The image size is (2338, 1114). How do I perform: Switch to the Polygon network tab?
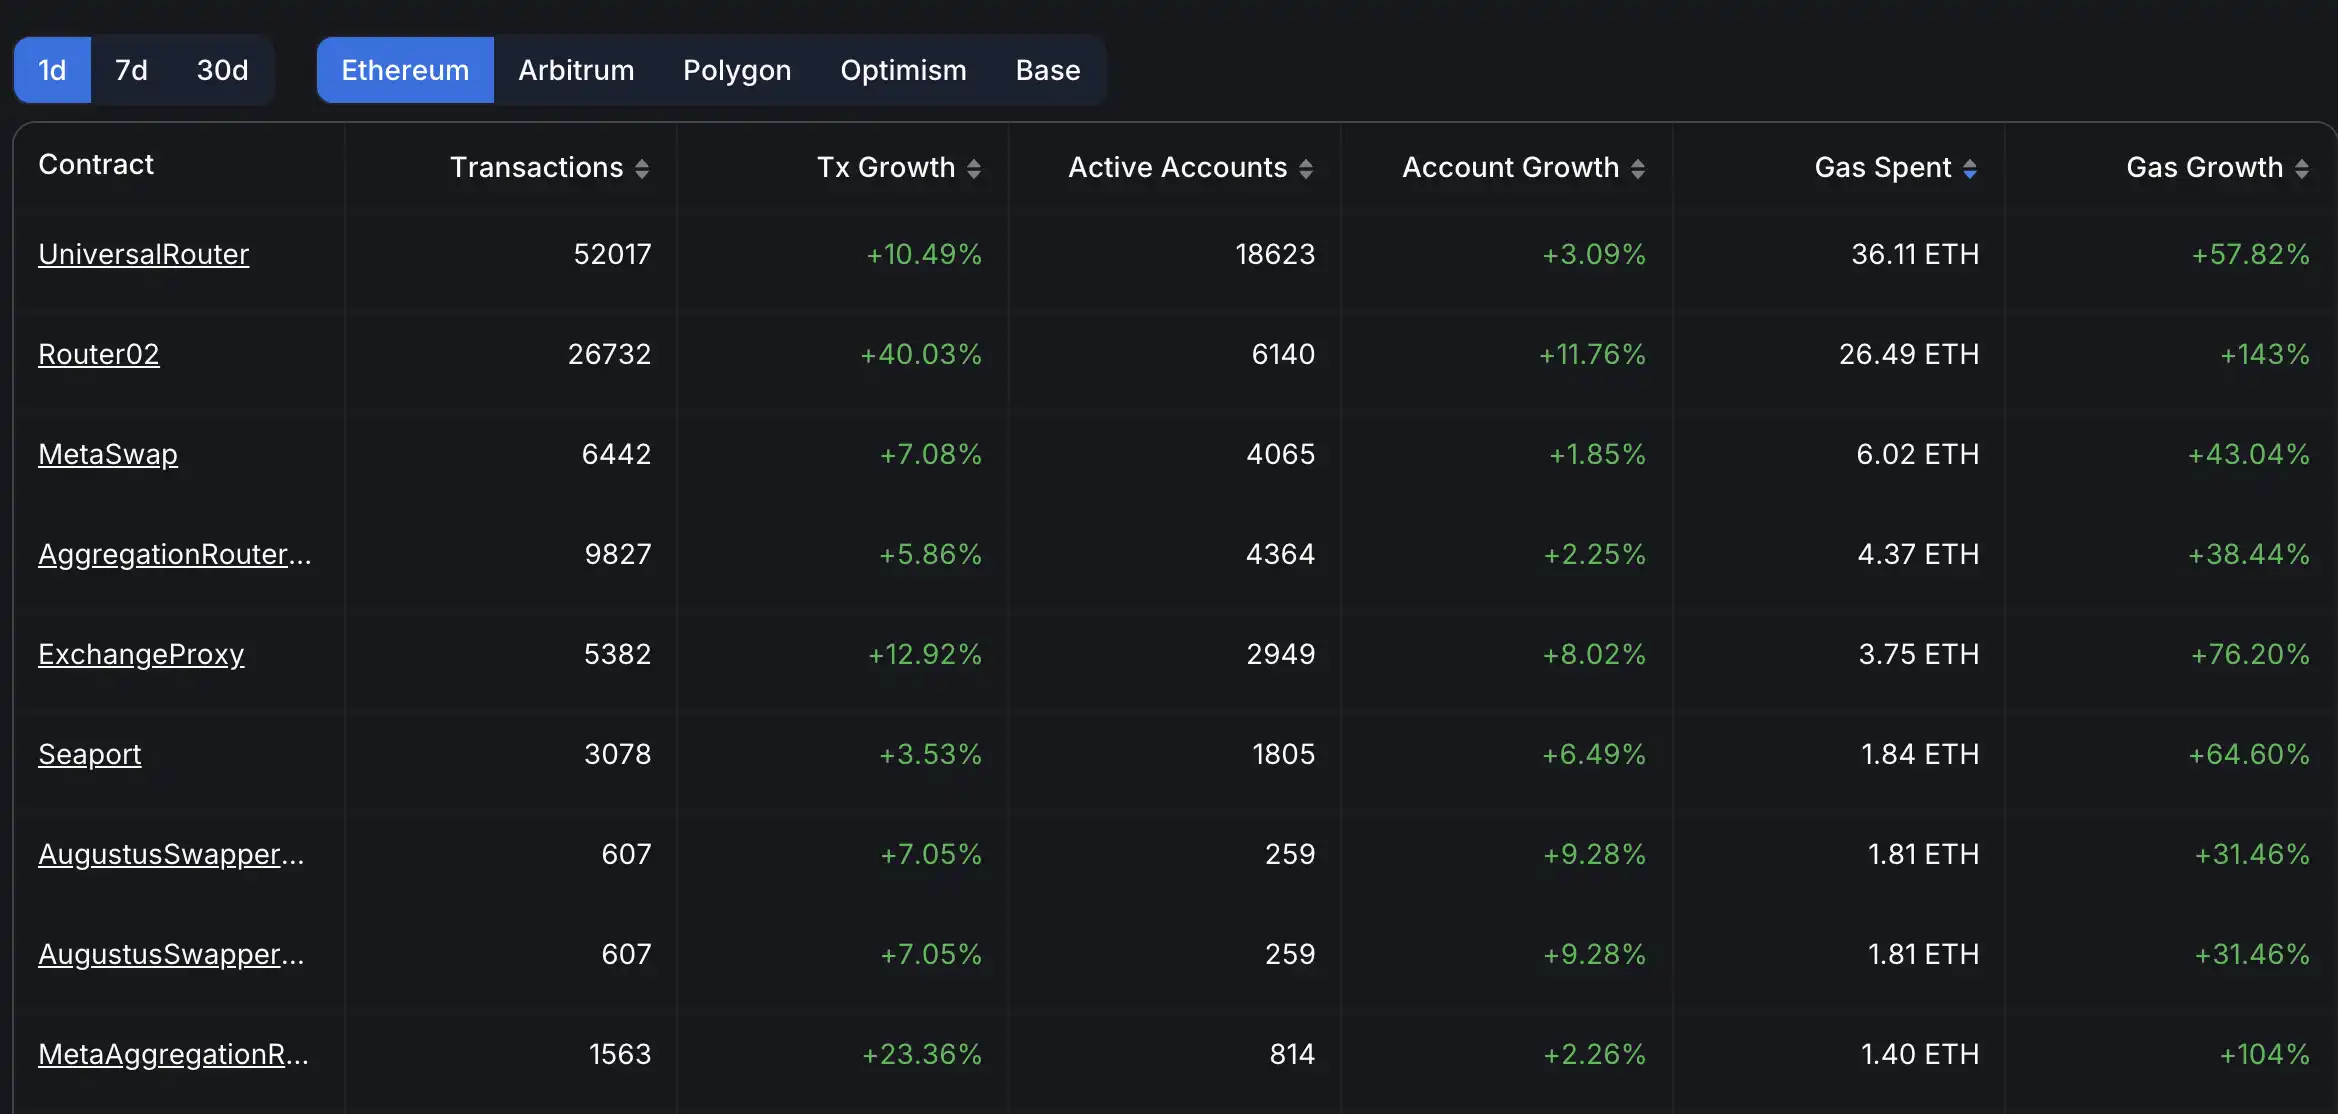(x=737, y=70)
